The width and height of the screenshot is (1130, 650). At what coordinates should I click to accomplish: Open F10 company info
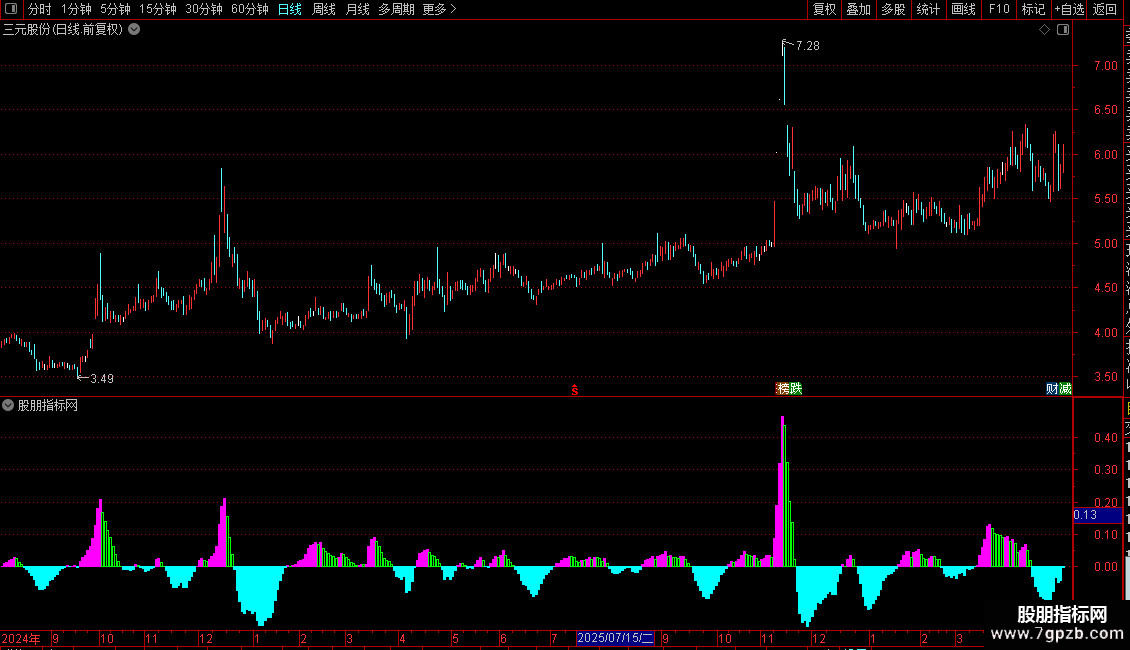coord(999,9)
